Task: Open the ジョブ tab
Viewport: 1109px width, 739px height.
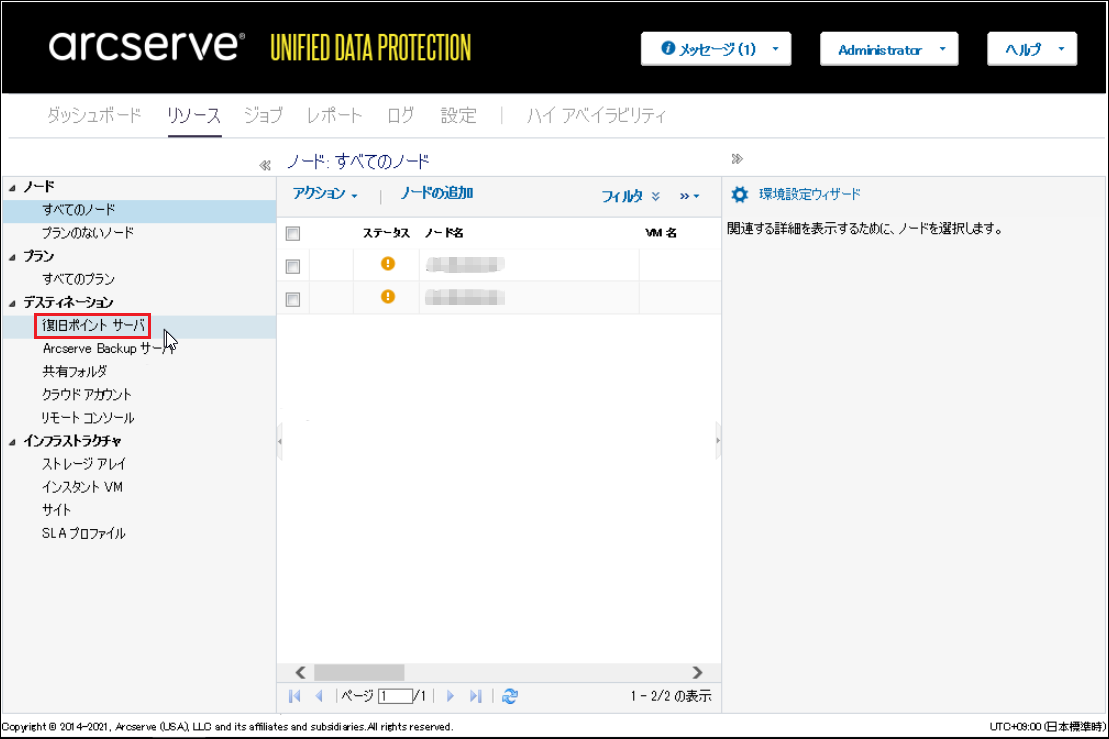Action: (263, 115)
